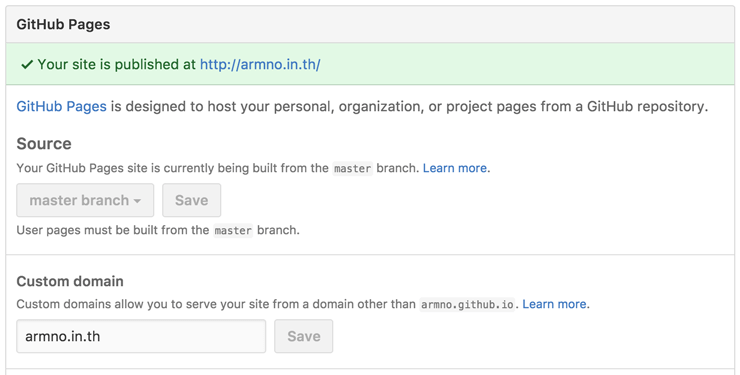Click Save button next to master branch
The height and width of the screenshot is (375, 740).
click(x=192, y=200)
